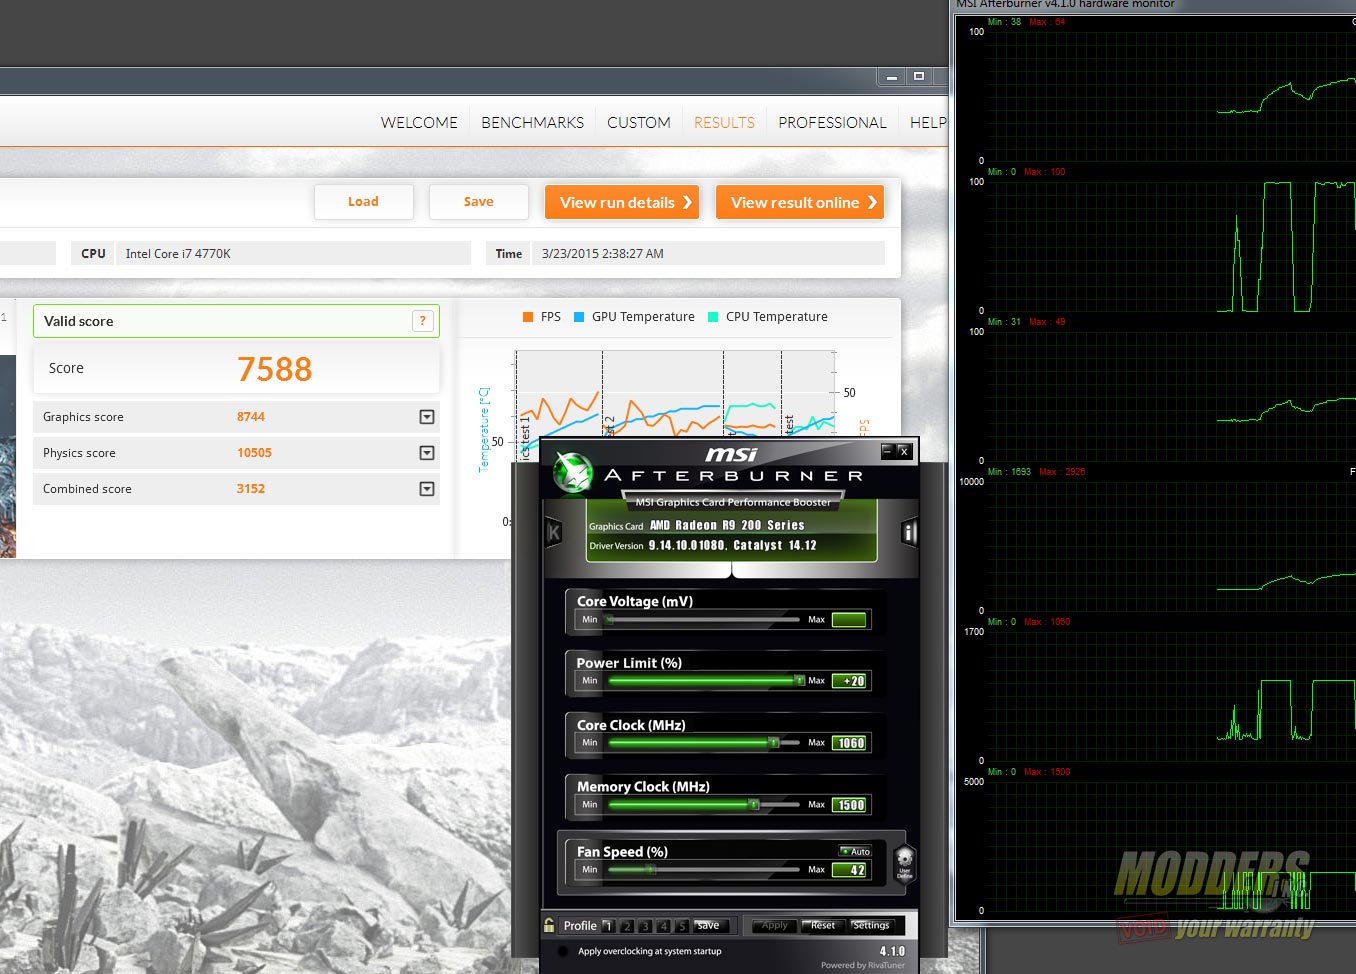The height and width of the screenshot is (974, 1356).
Task: Click the Core Clock slider handle
Action: pyautogui.click(x=773, y=743)
